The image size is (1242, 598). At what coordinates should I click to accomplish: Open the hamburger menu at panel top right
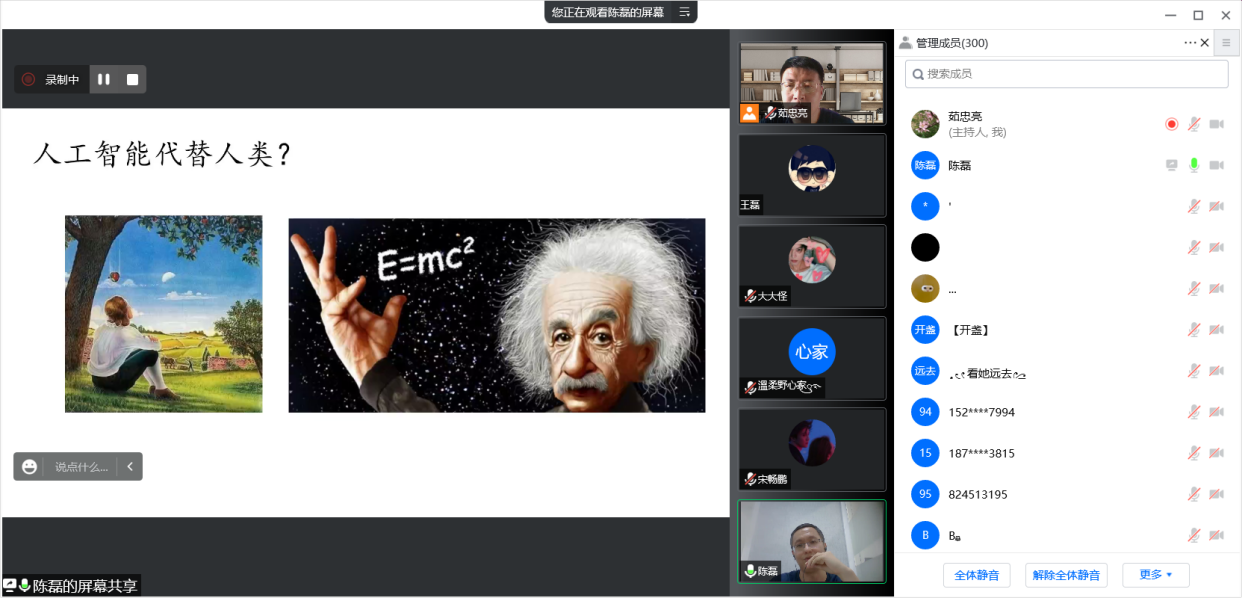pyautogui.click(x=1226, y=43)
